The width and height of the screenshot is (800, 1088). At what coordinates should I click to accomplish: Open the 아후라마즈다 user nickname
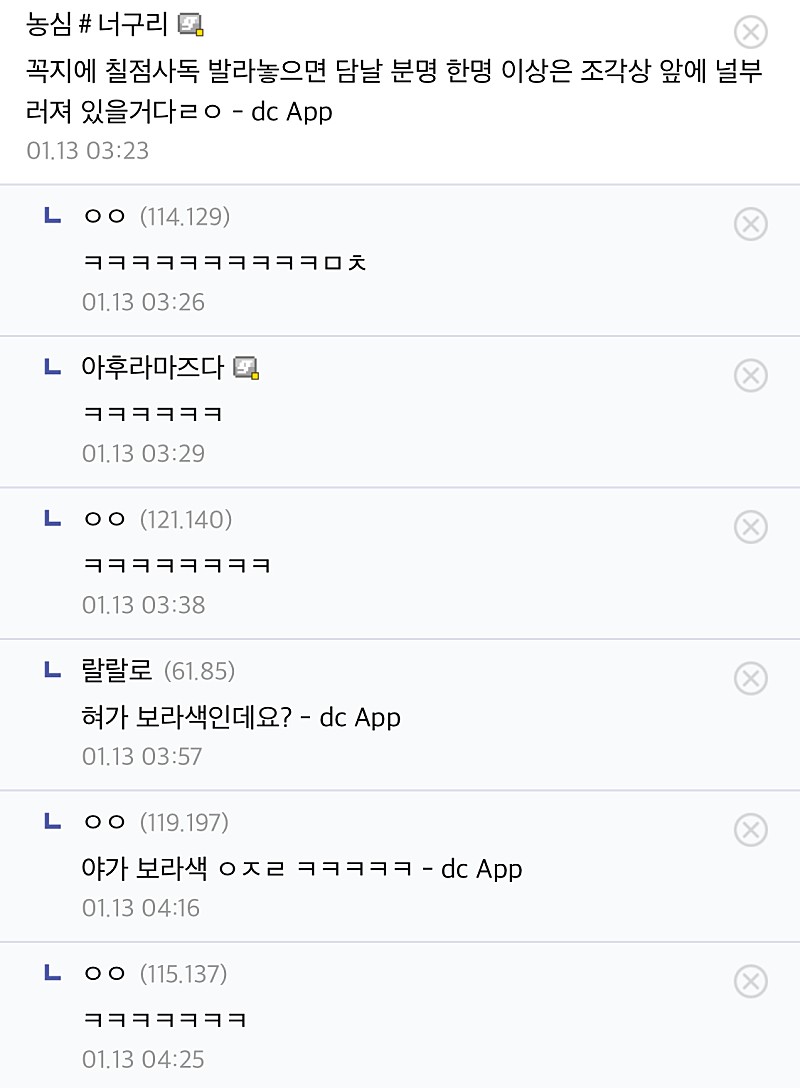[x=153, y=368]
